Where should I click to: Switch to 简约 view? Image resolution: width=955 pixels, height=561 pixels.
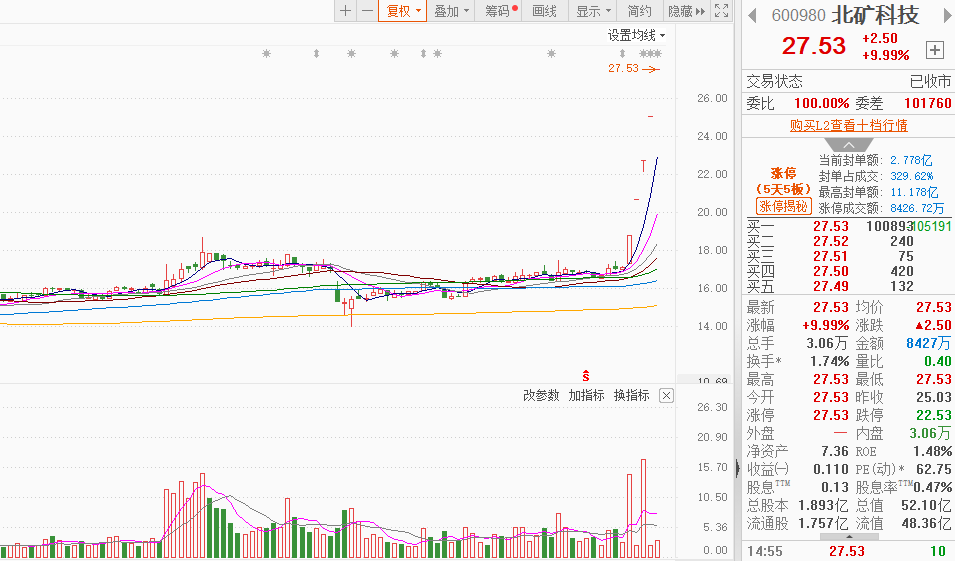click(x=640, y=10)
